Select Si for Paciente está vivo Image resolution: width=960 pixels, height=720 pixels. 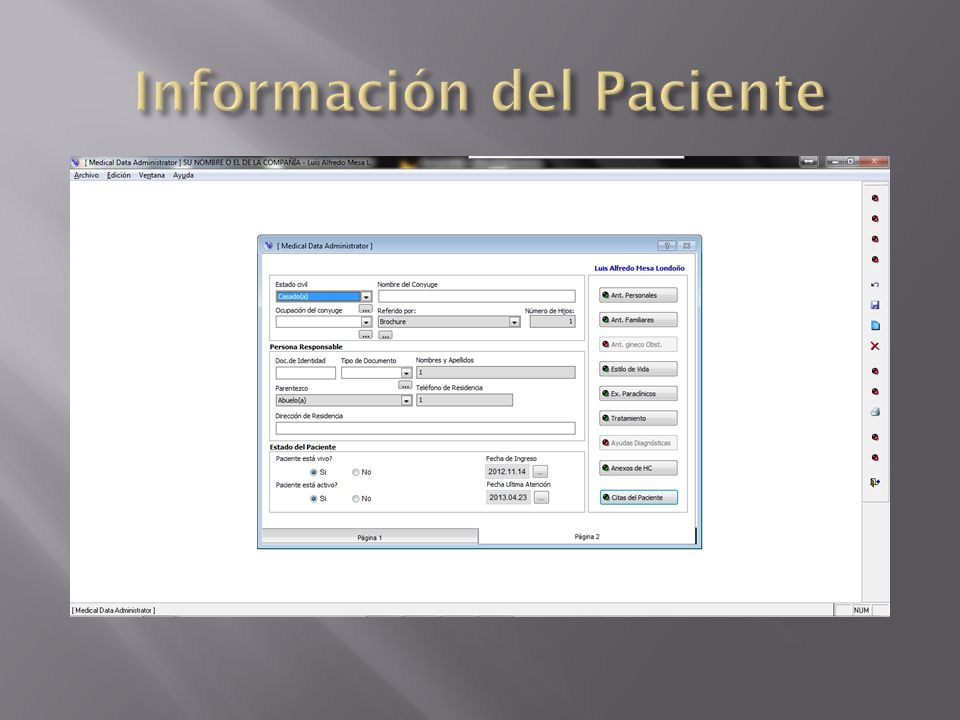tap(313, 472)
